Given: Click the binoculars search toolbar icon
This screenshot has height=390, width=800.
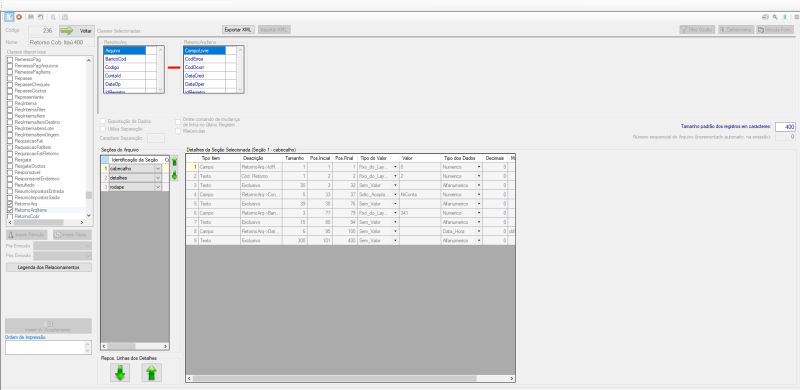Looking at the screenshot, I should tap(31, 17).
